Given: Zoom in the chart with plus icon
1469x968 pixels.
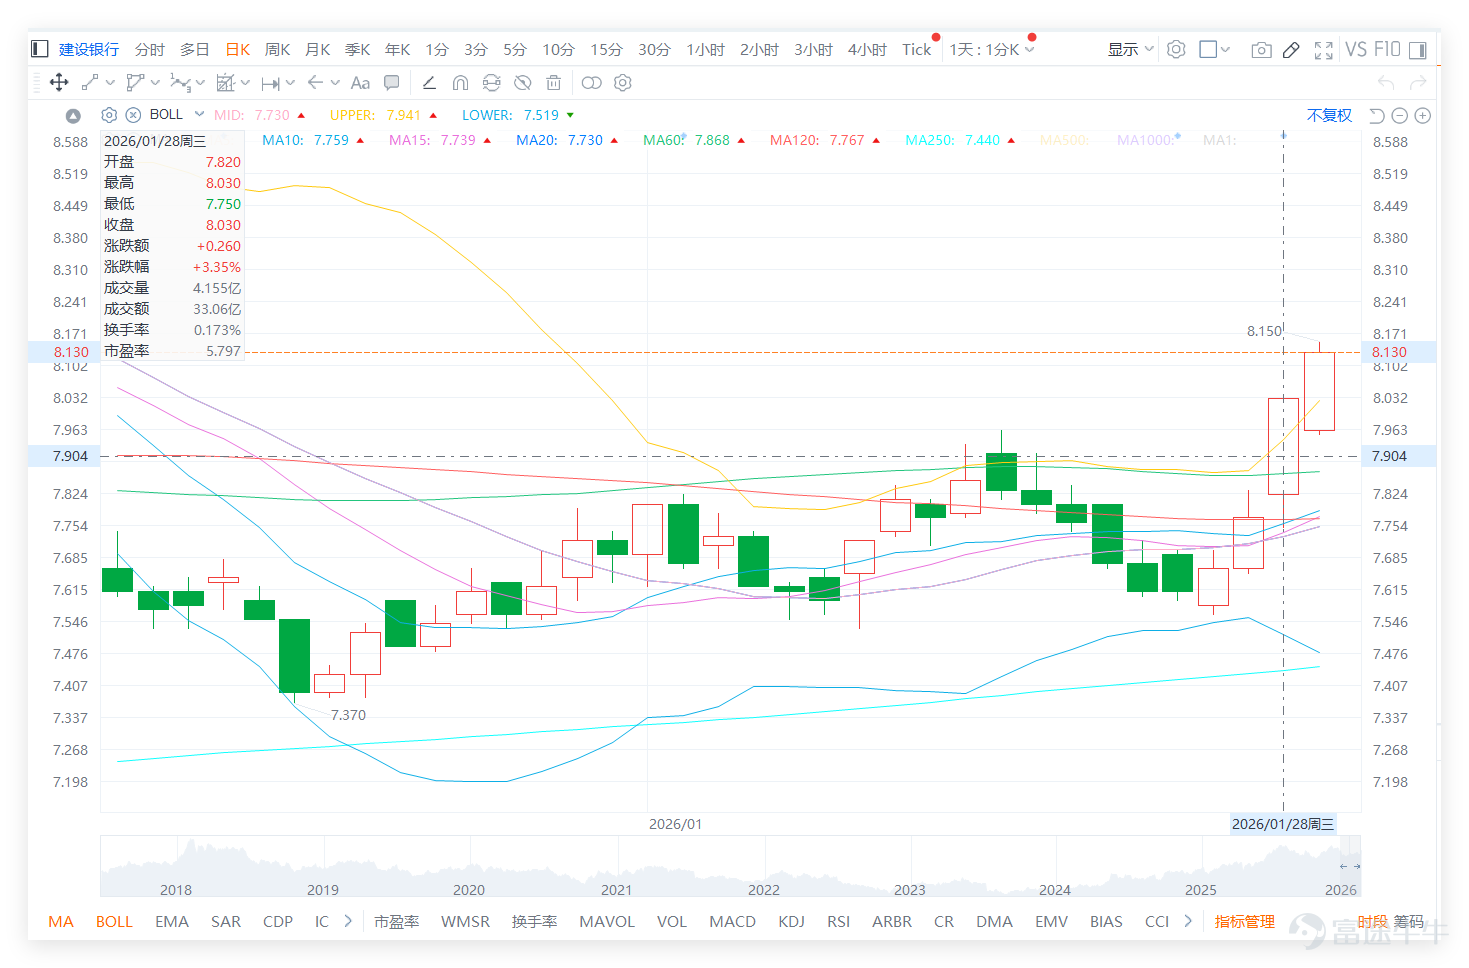Looking at the screenshot, I should click(1423, 116).
